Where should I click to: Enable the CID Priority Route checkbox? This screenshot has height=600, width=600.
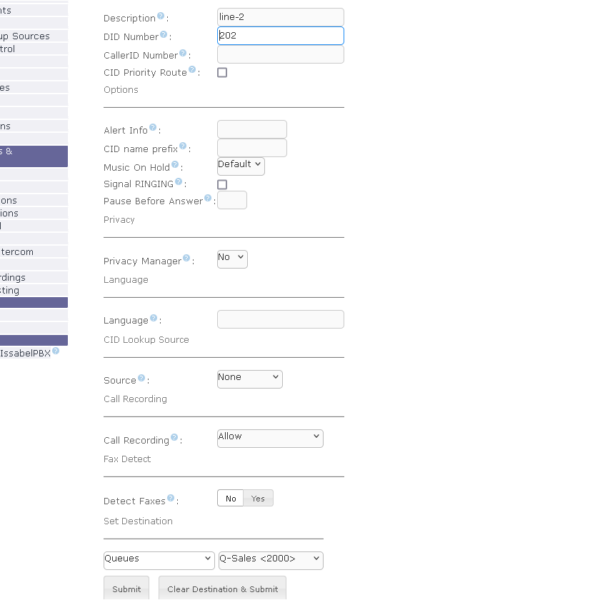[x=222, y=72]
